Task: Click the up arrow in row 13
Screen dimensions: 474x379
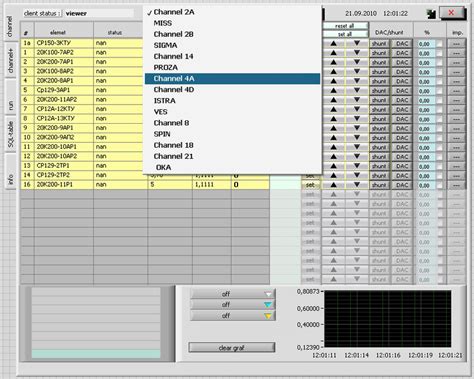Action: [333, 166]
